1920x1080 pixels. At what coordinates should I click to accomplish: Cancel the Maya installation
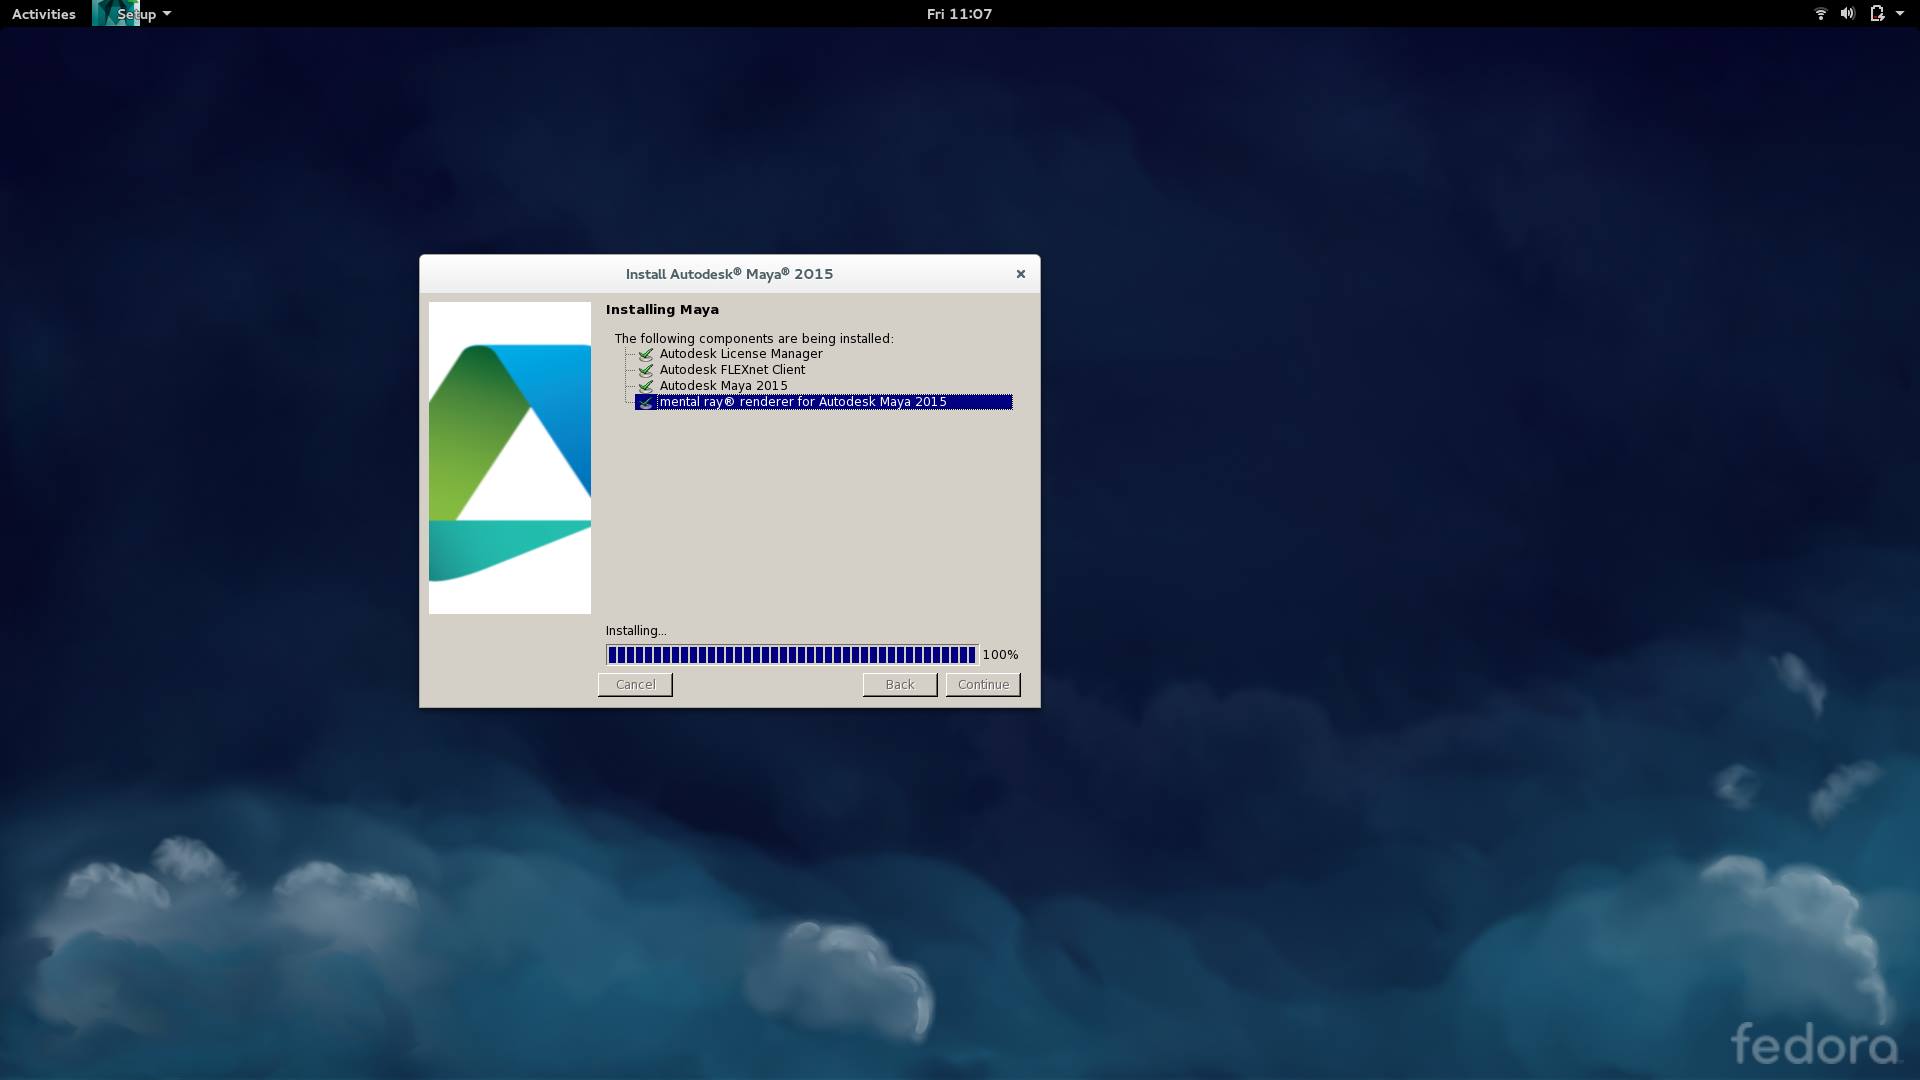click(635, 685)
